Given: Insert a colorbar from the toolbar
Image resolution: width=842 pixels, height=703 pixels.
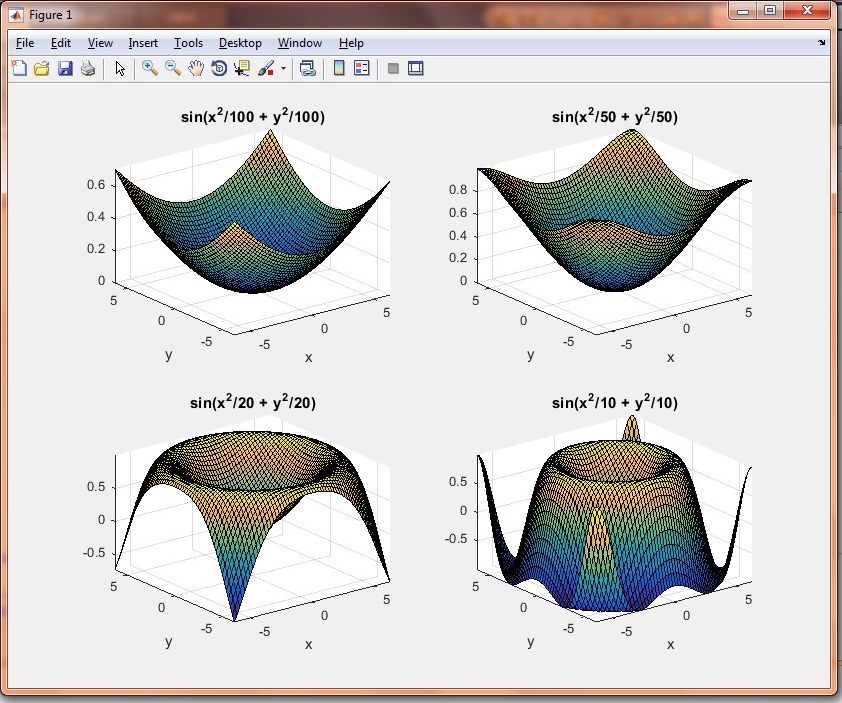Looking at the screenshot, I should click(x=339, y=68).
